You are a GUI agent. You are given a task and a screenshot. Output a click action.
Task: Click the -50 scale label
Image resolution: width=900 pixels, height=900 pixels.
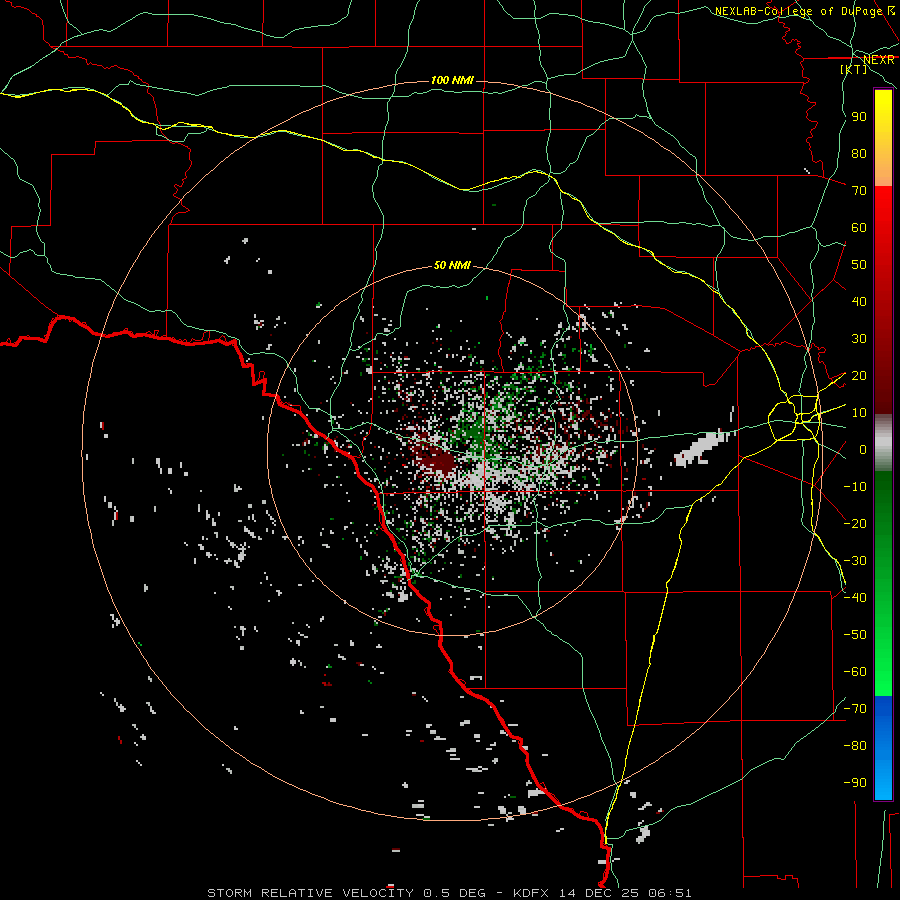tap(855, 635)
